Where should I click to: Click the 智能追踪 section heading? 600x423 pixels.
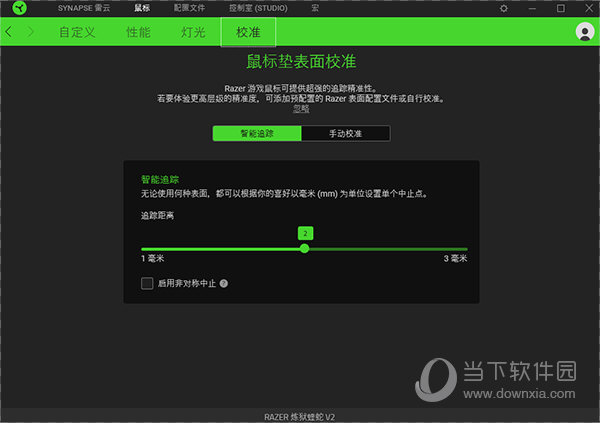click(x=160, y=180)
